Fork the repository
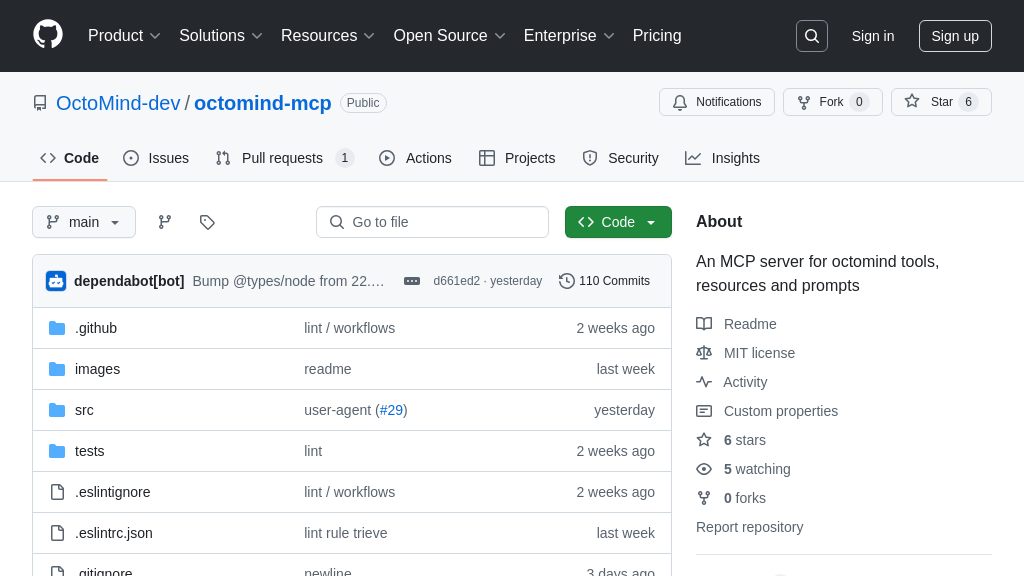Screen dimensions: 1024x576 pos(833,102)
